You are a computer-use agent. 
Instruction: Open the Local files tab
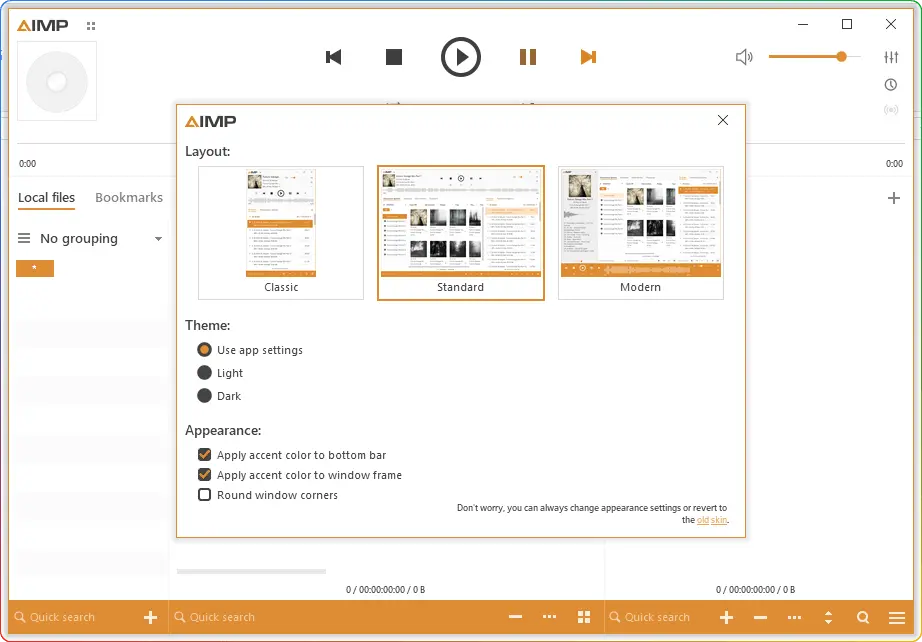click(x=46, y=198)
